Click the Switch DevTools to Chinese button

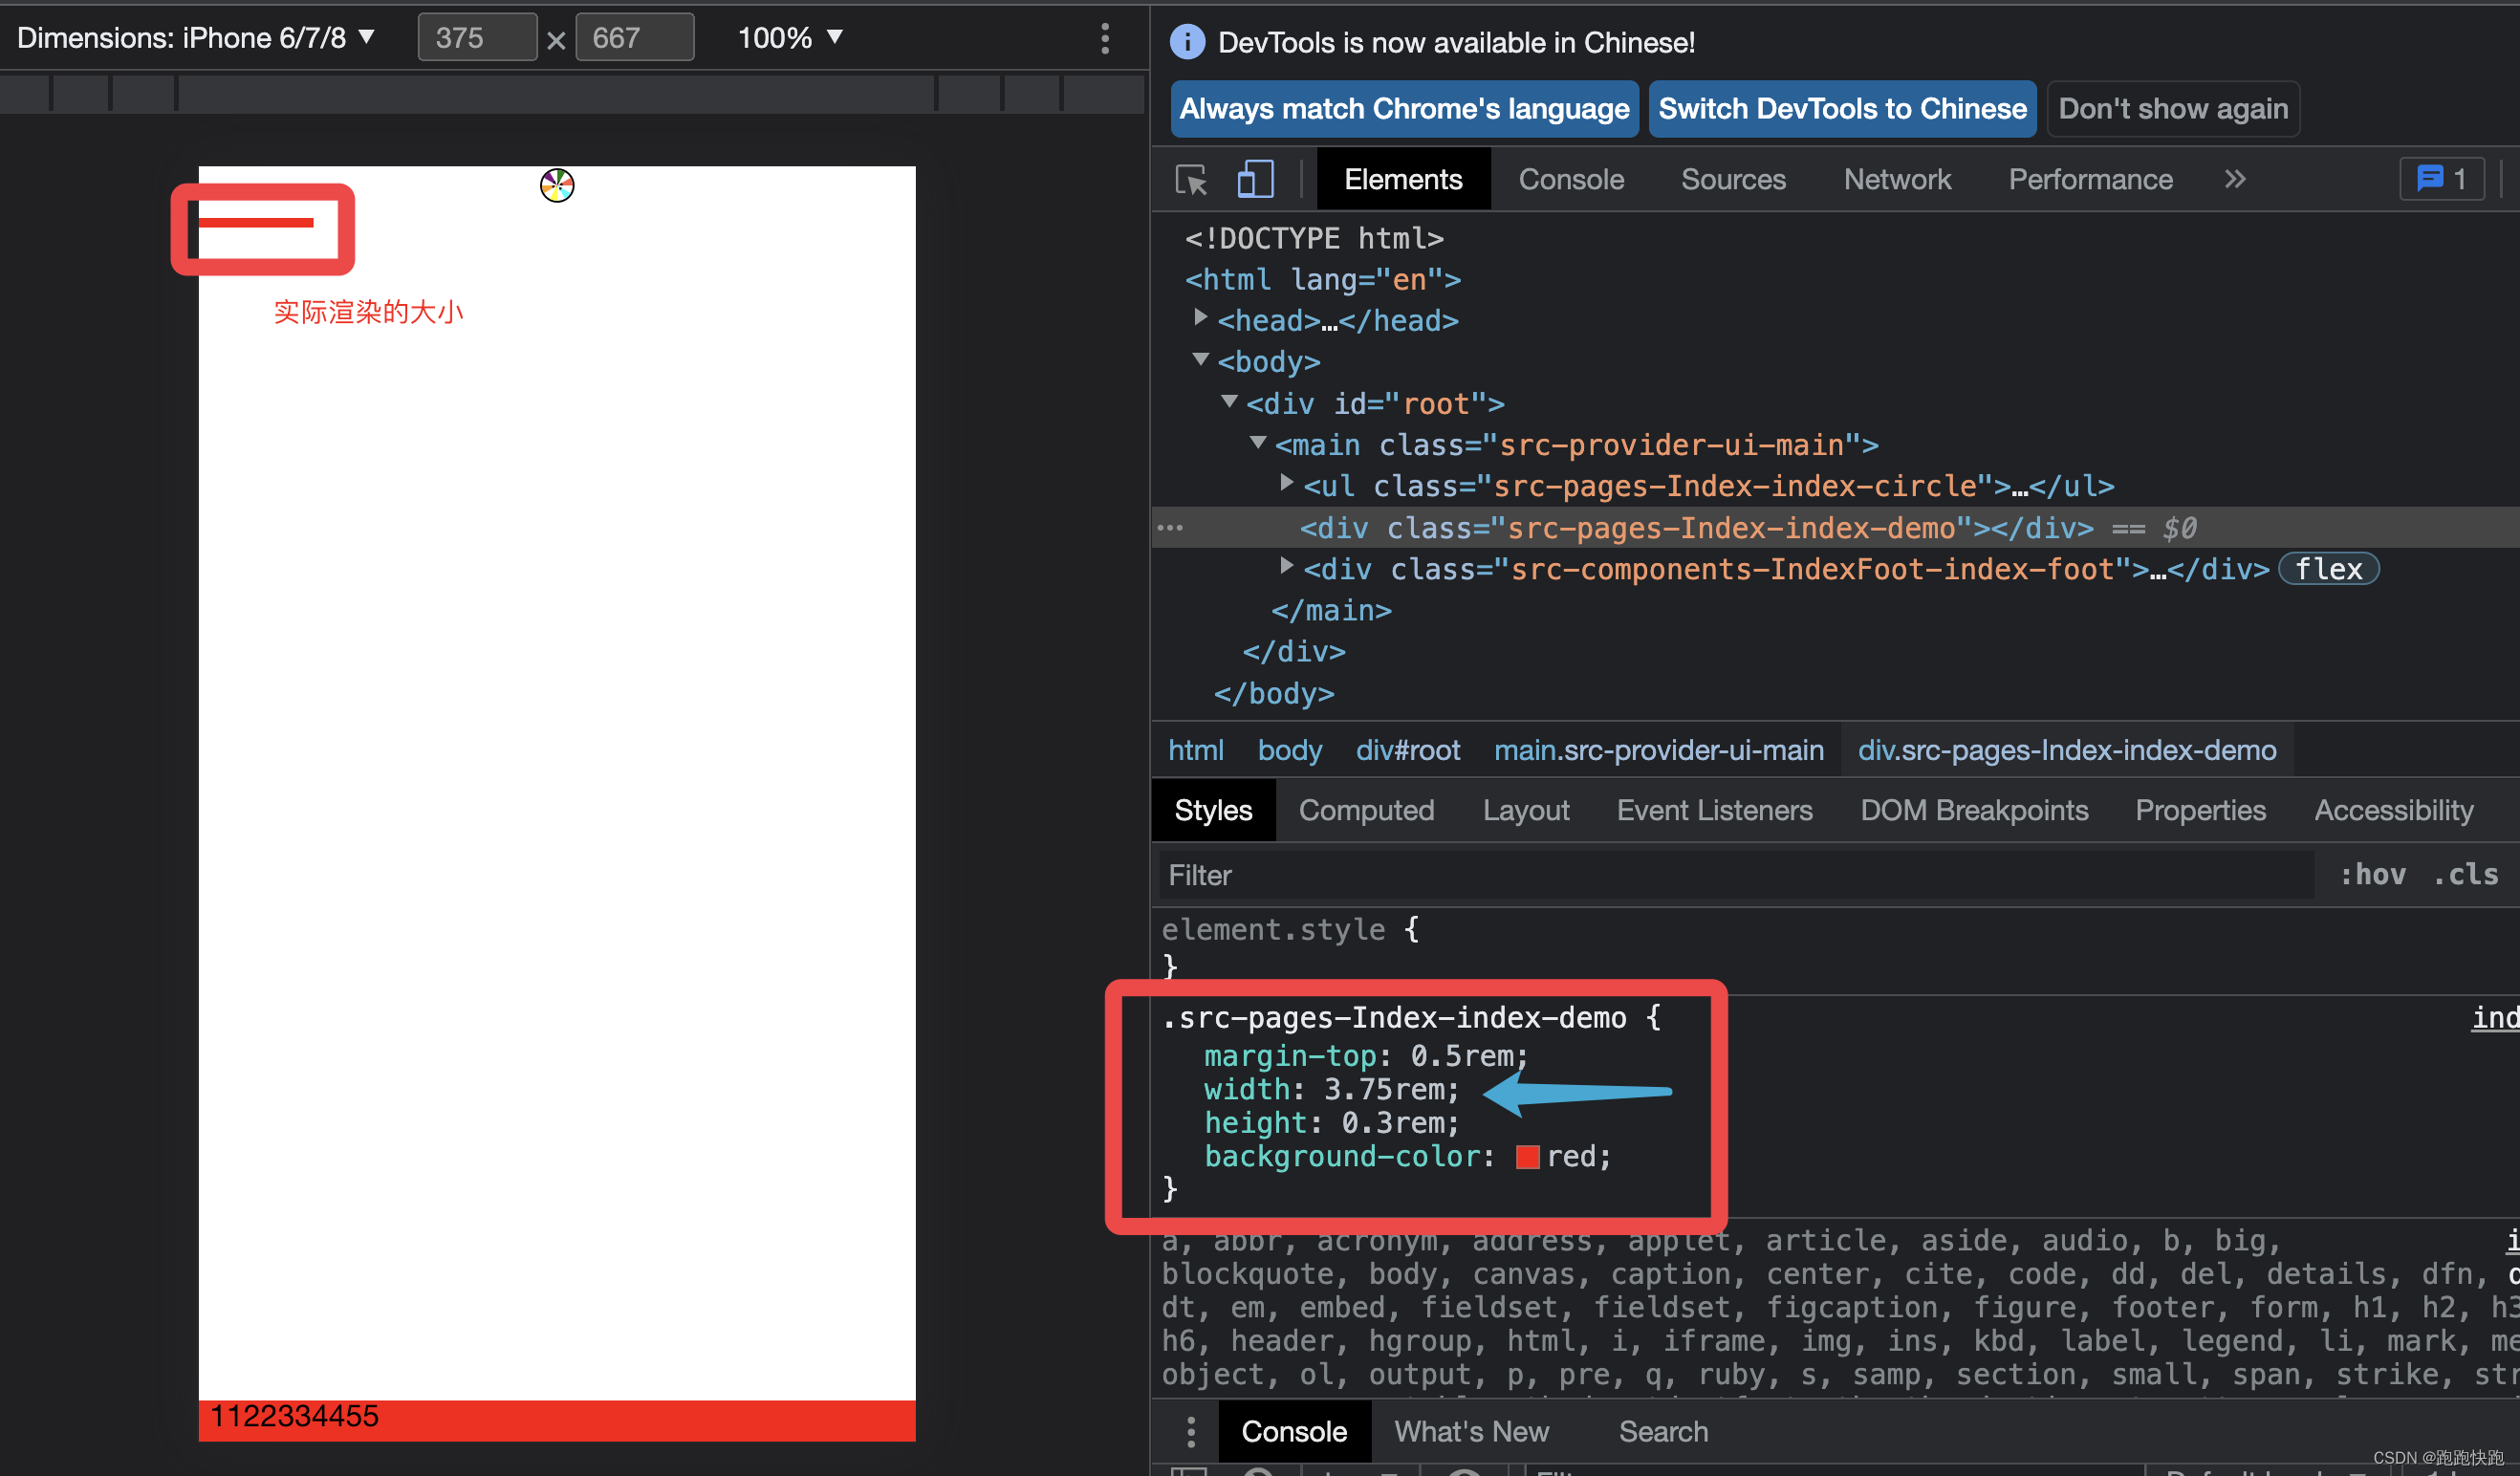(1842, 108)
